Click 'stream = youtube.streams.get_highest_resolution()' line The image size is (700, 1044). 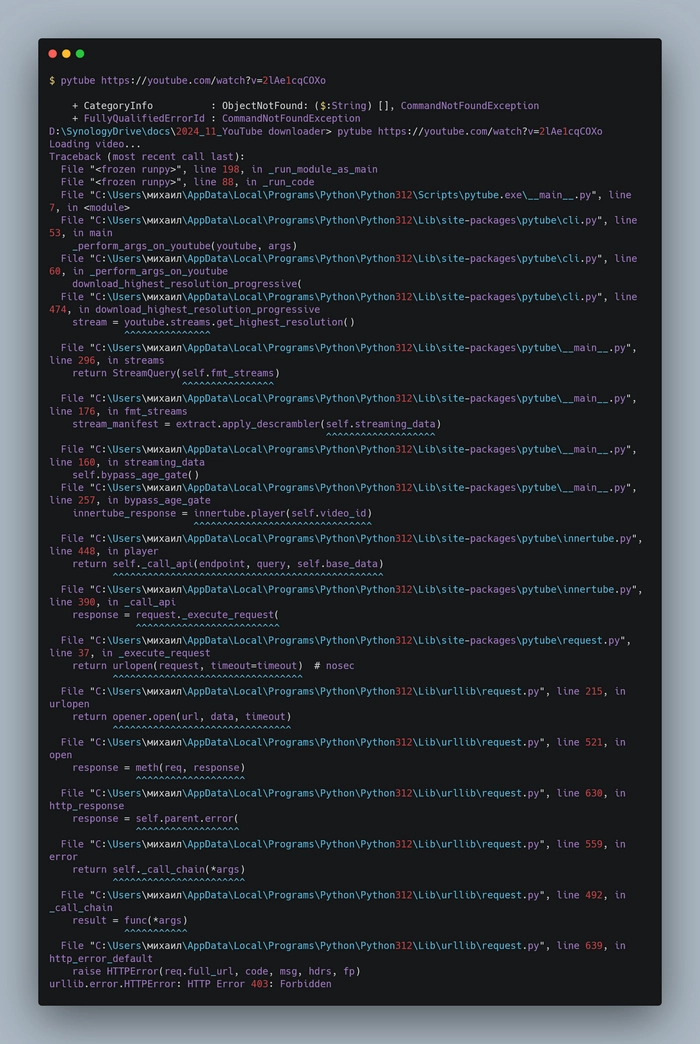click(213, 322)
